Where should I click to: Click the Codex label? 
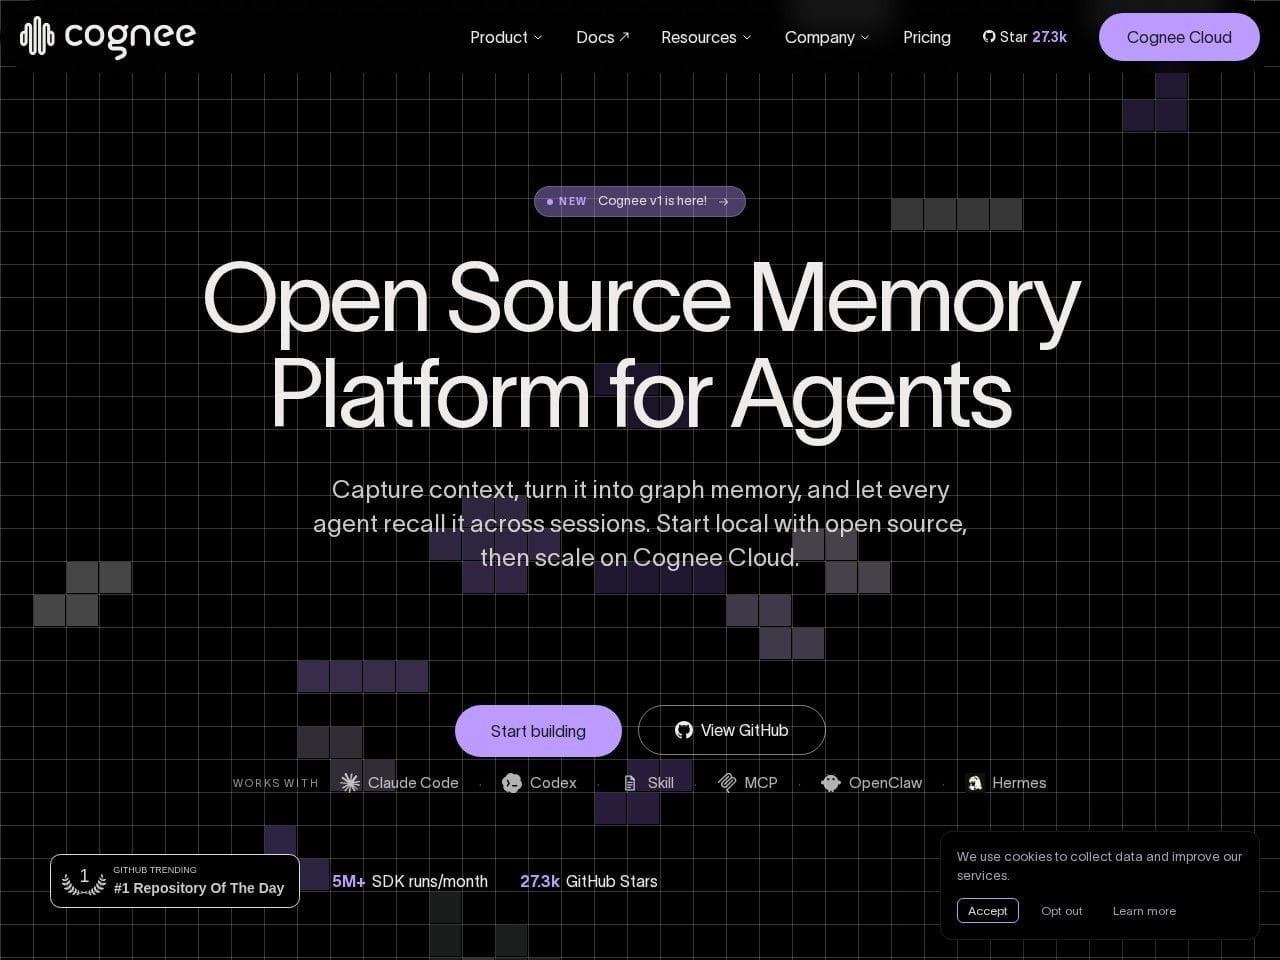point(553,783)
